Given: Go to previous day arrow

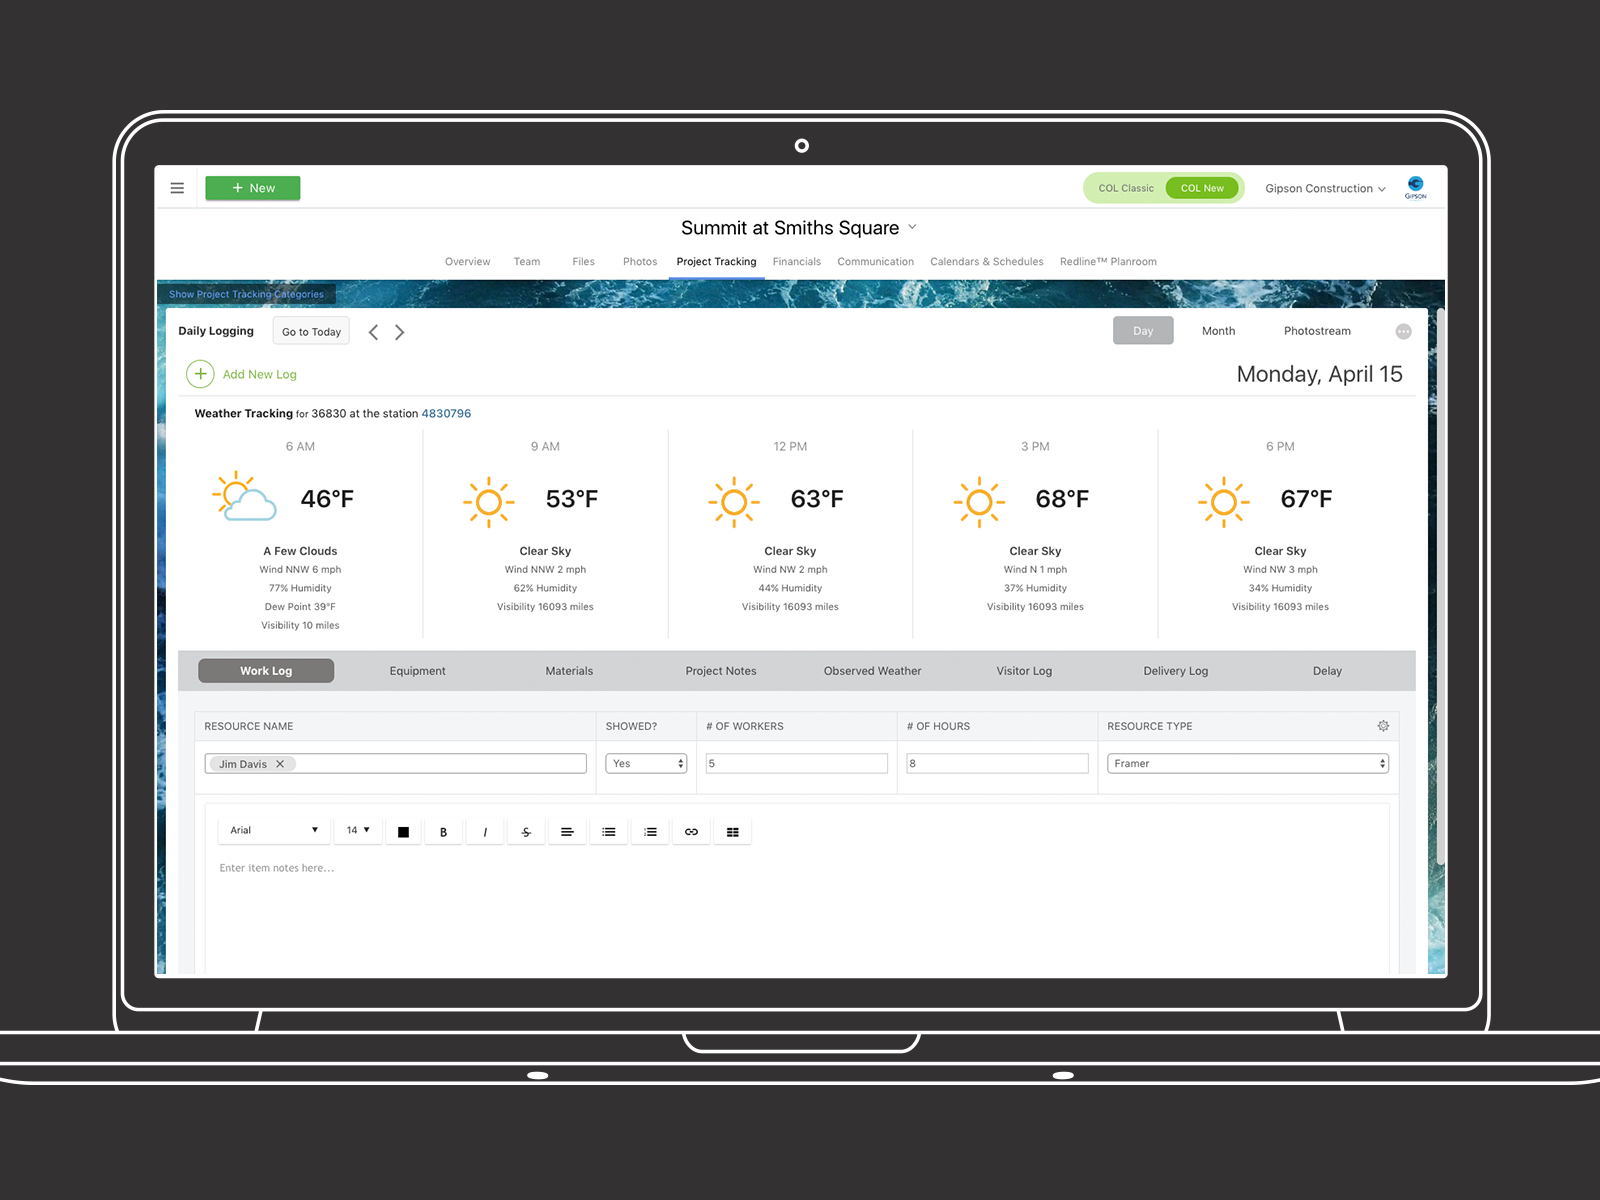Looking at the screenshot, I should 373,332.
